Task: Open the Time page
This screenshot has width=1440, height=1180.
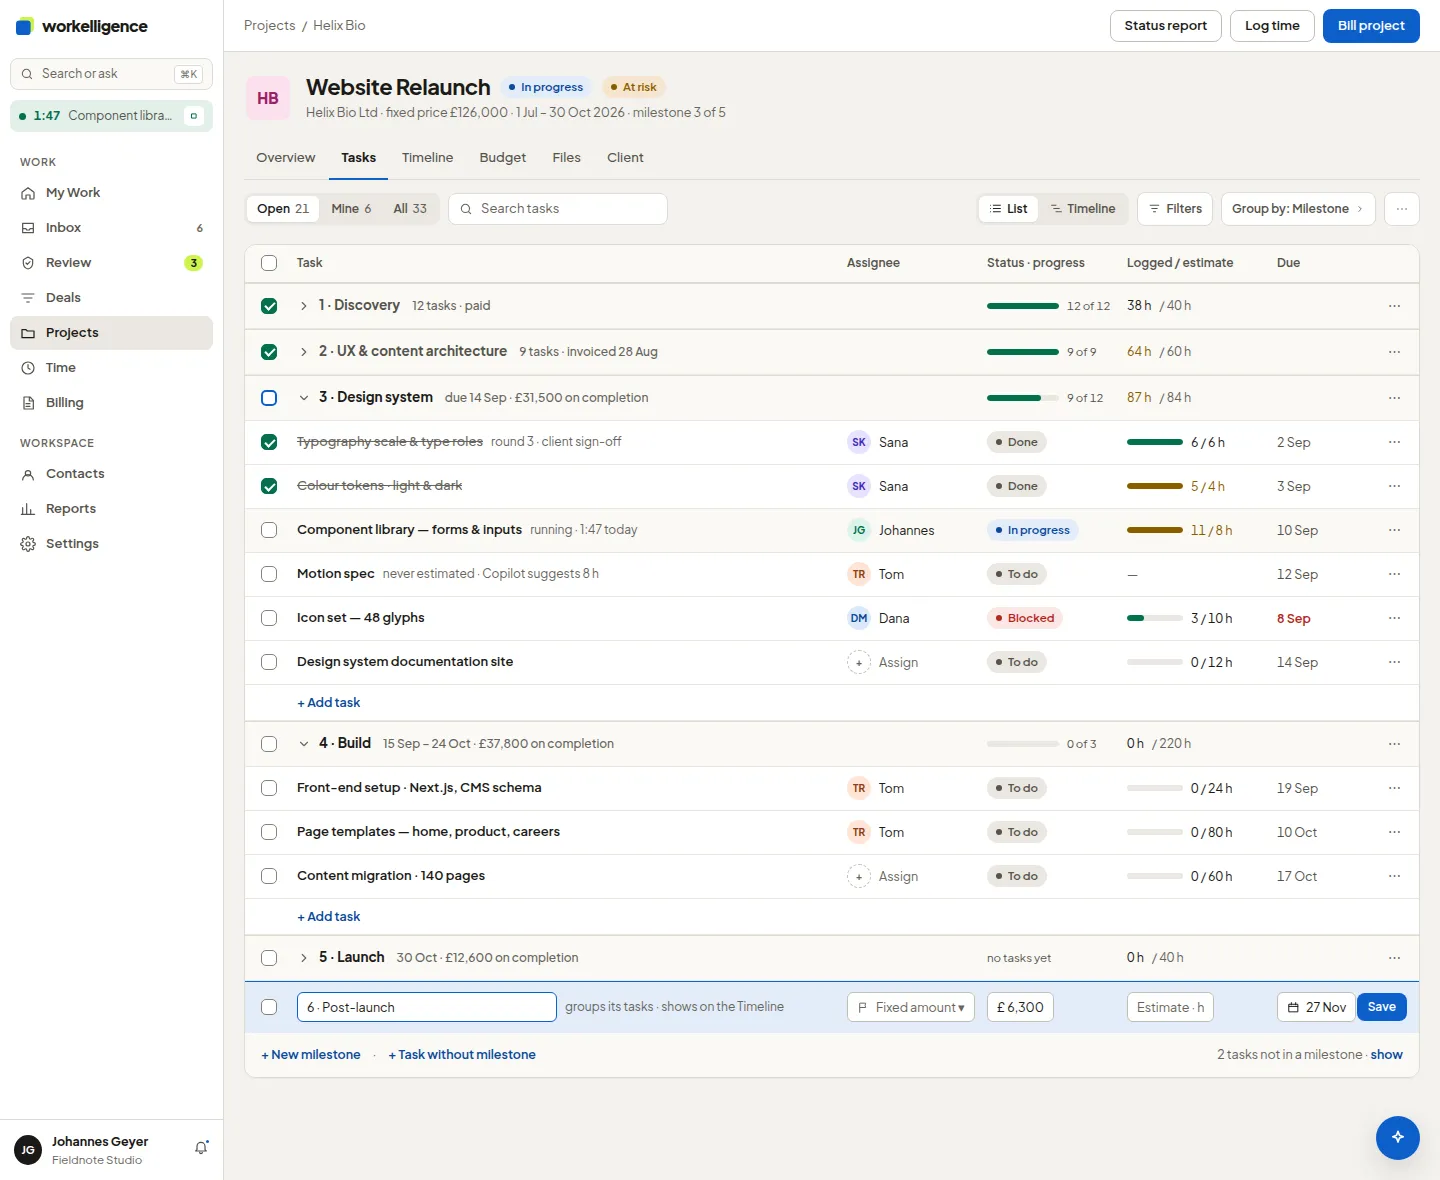Action: (x=111, y=368)
